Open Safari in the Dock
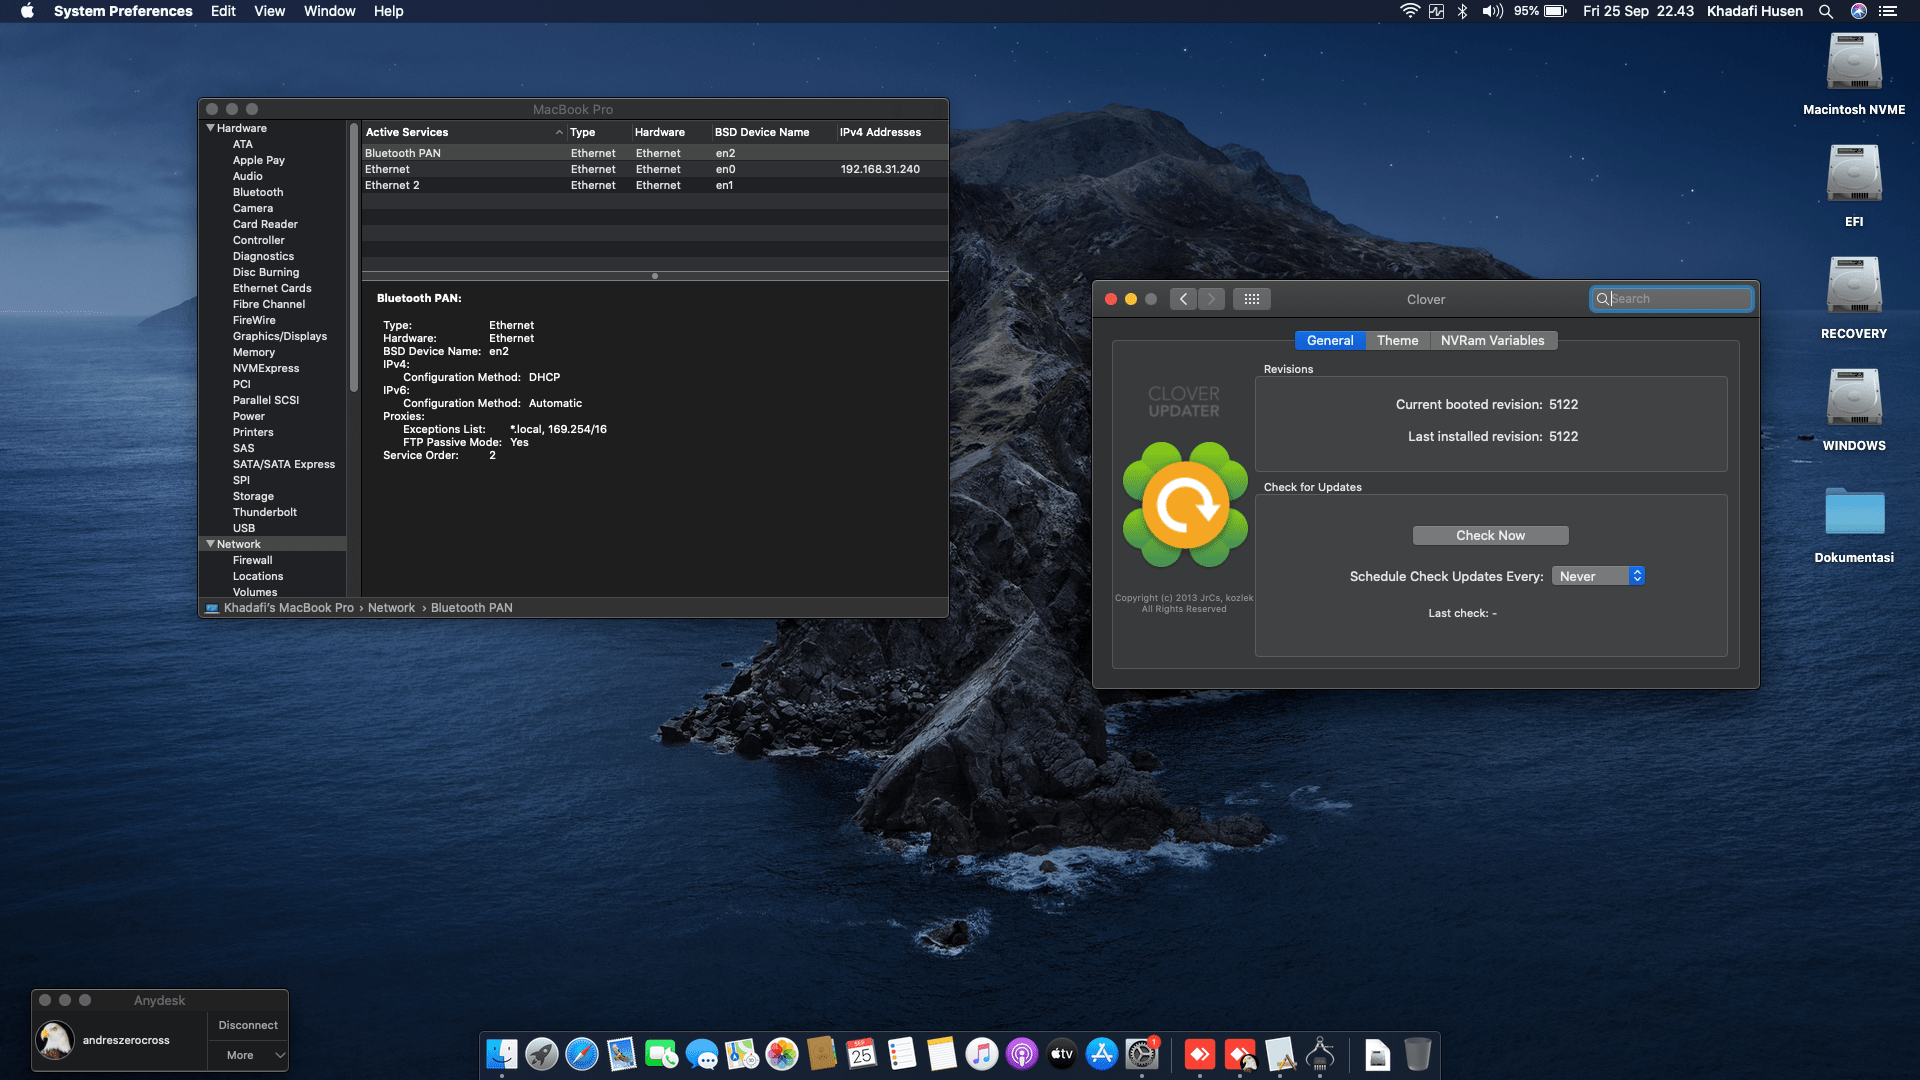 click(x=582, y=1054)
